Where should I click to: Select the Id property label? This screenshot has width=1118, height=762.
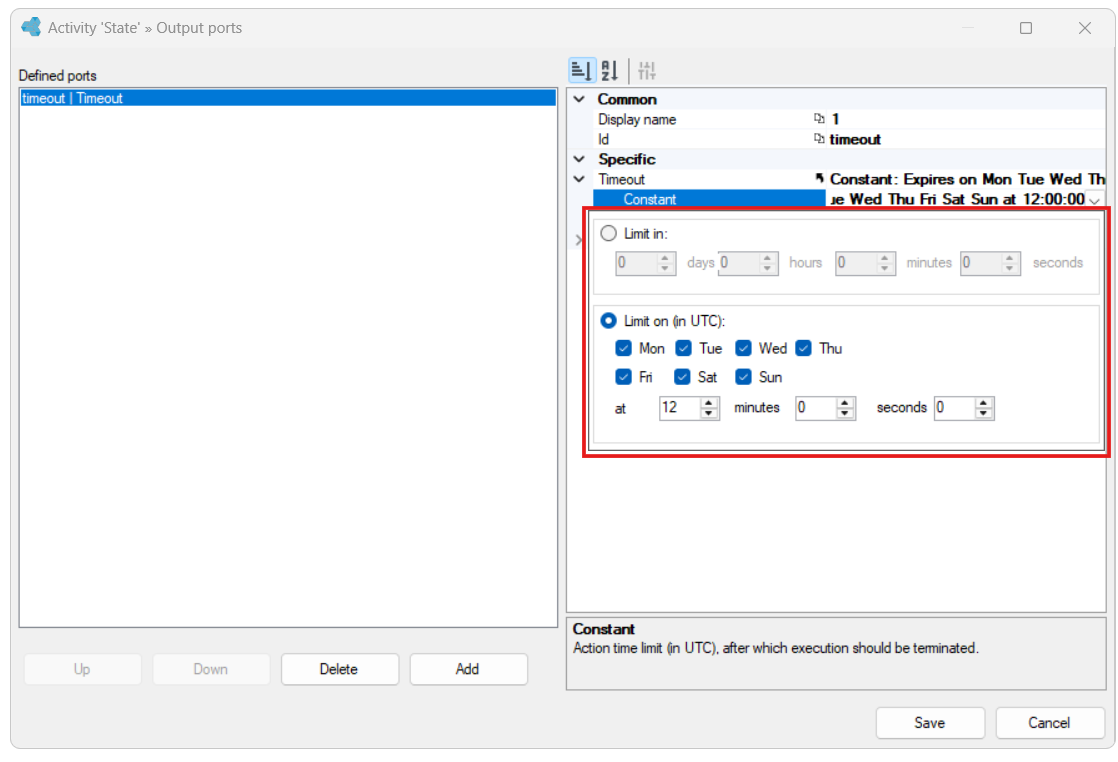click(x=603, y=139)
